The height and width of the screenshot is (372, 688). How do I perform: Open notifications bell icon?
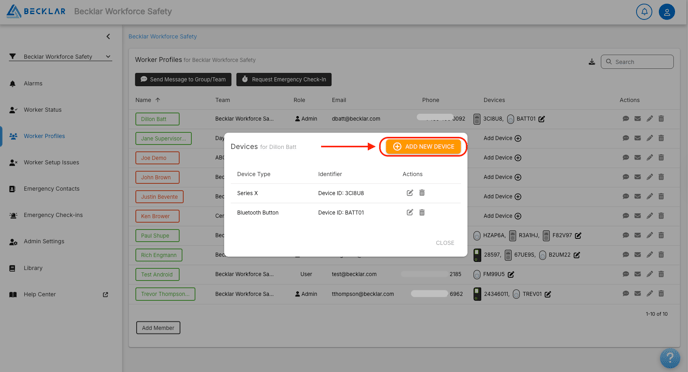click(x=644, y=12)
